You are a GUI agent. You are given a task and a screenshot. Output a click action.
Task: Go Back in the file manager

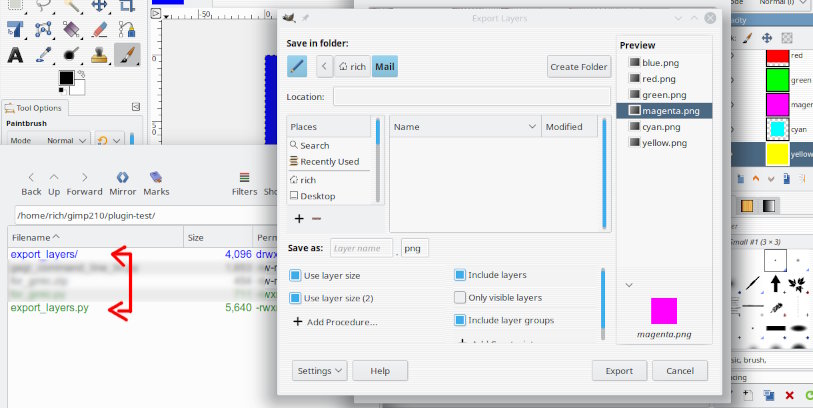pyautogui.click(x=31, y=184)
